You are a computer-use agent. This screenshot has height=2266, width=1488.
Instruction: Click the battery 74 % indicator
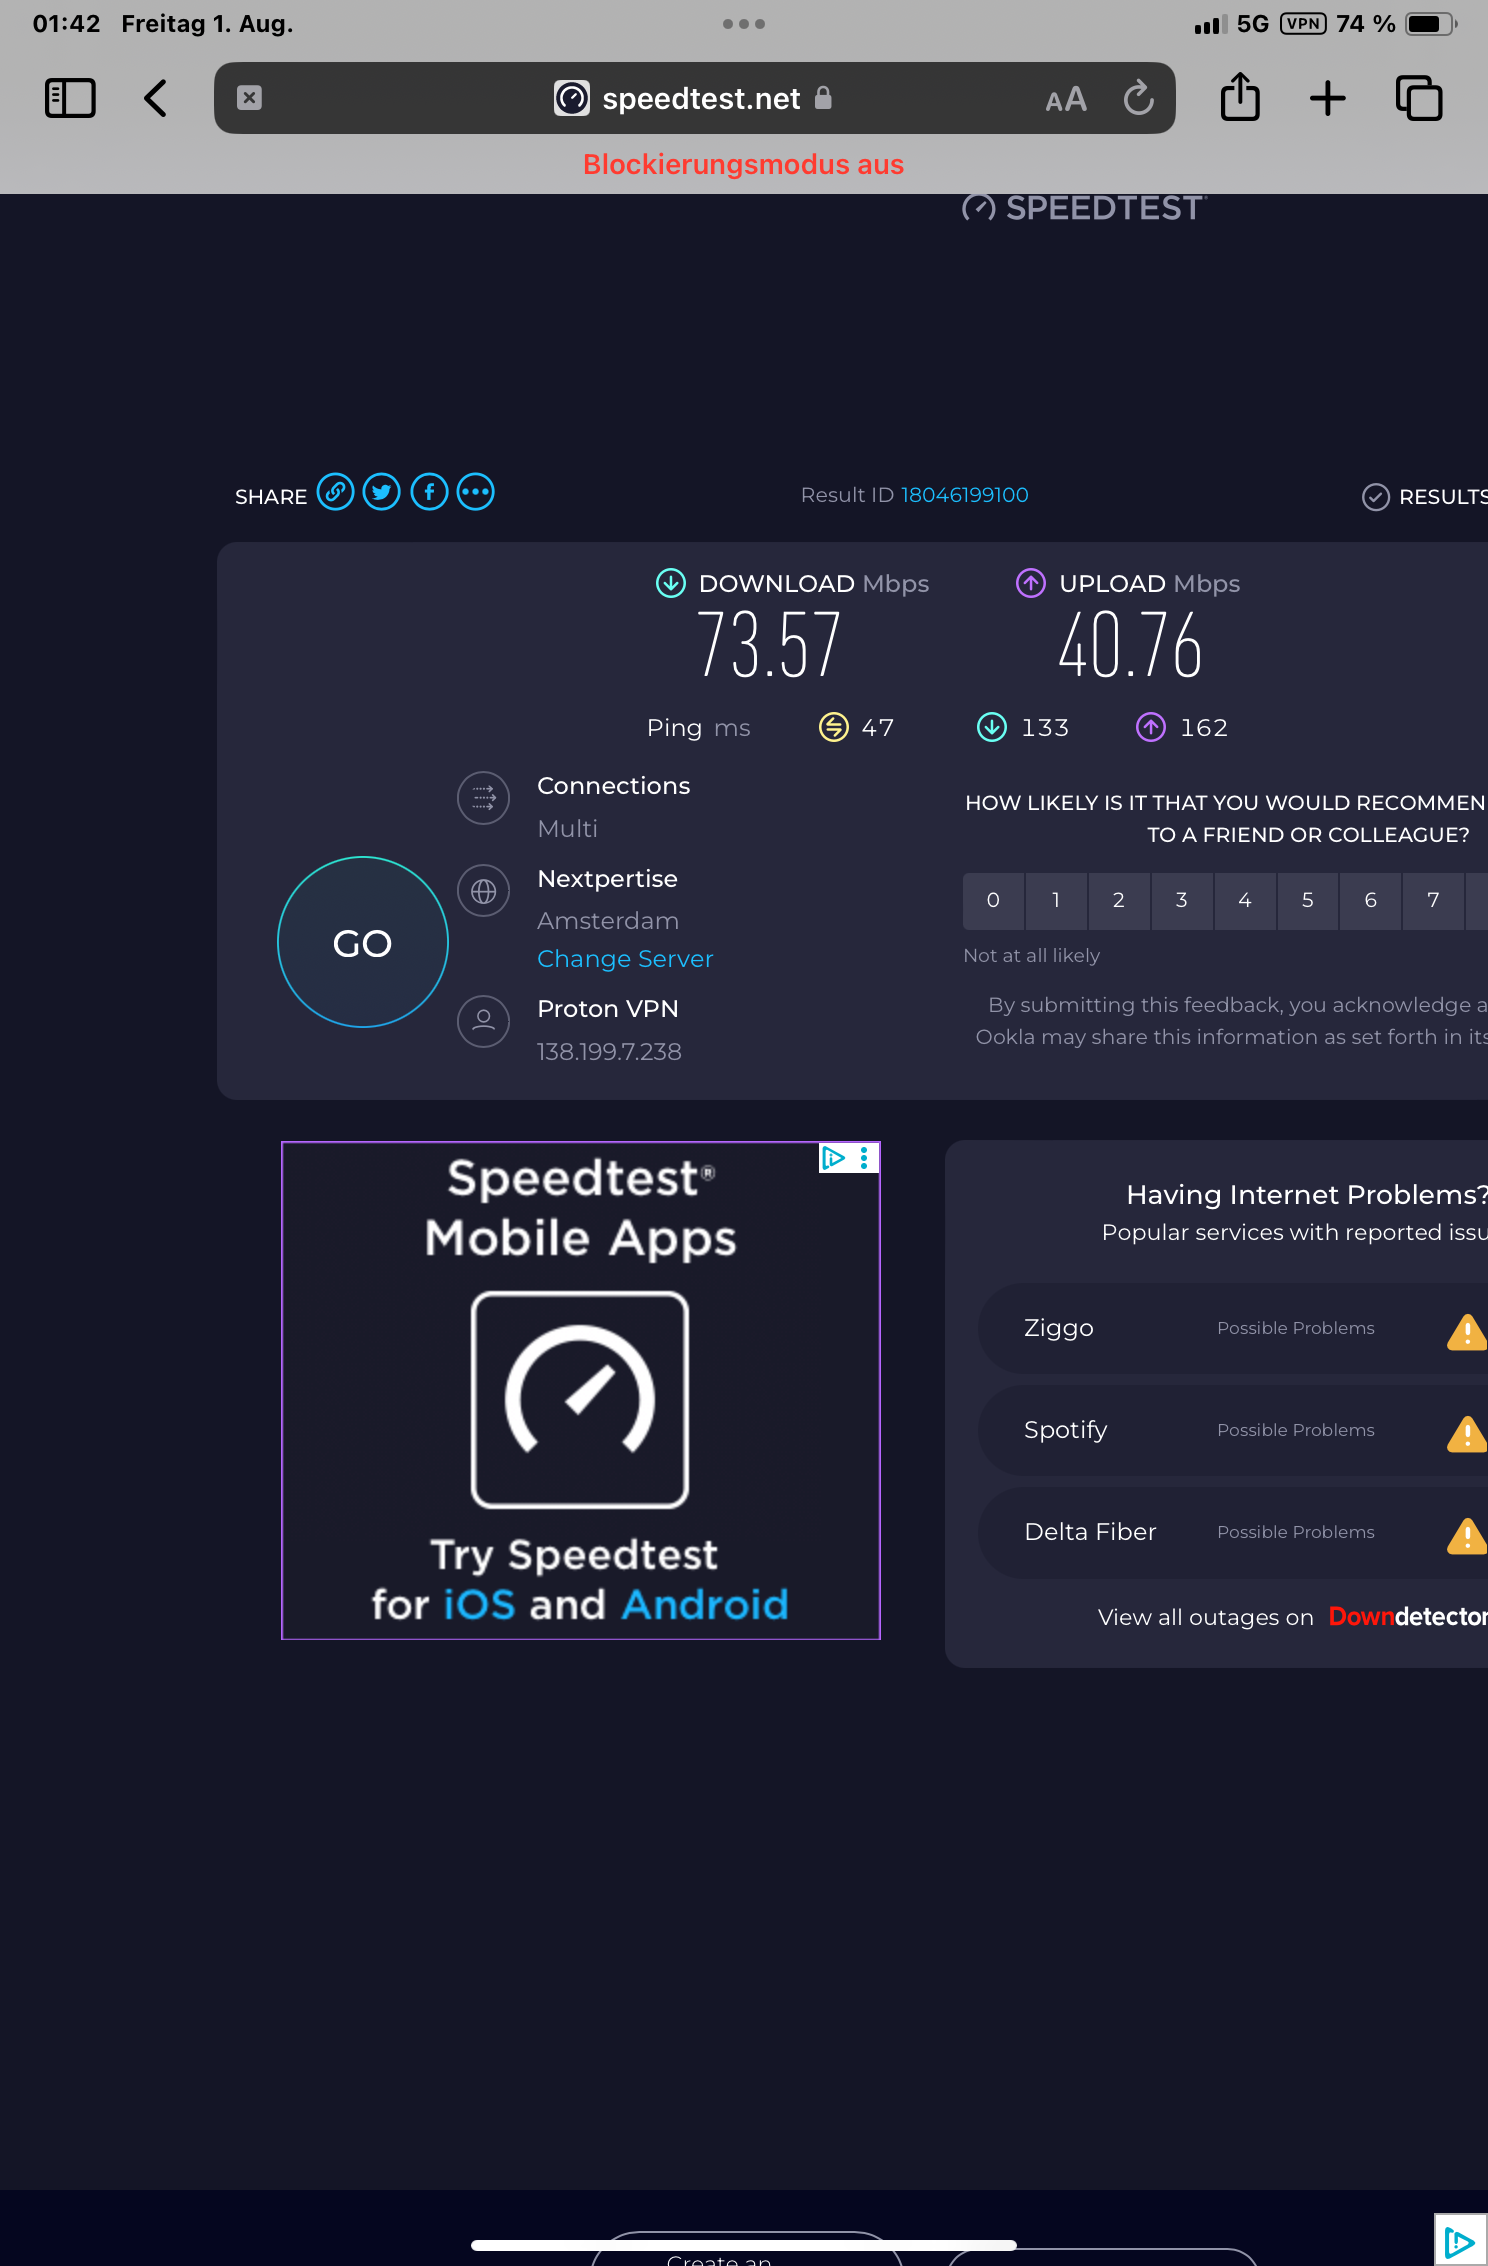click(x=1397, y=24)
